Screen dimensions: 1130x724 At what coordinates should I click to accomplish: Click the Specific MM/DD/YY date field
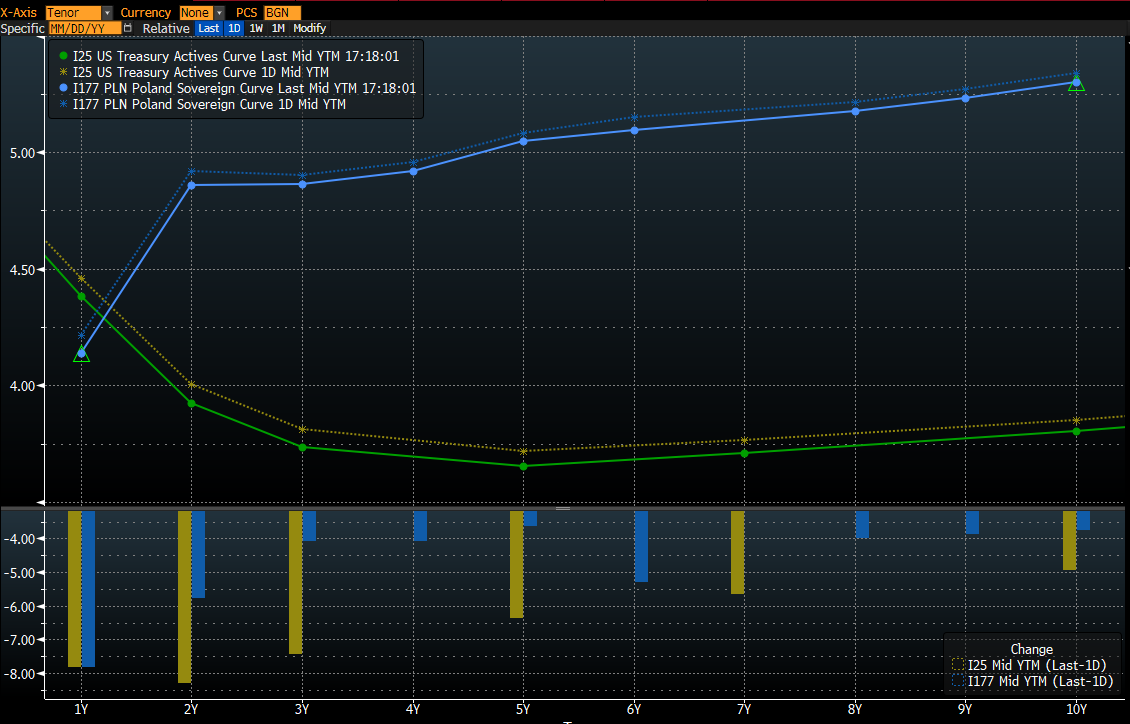click(84, 28)
